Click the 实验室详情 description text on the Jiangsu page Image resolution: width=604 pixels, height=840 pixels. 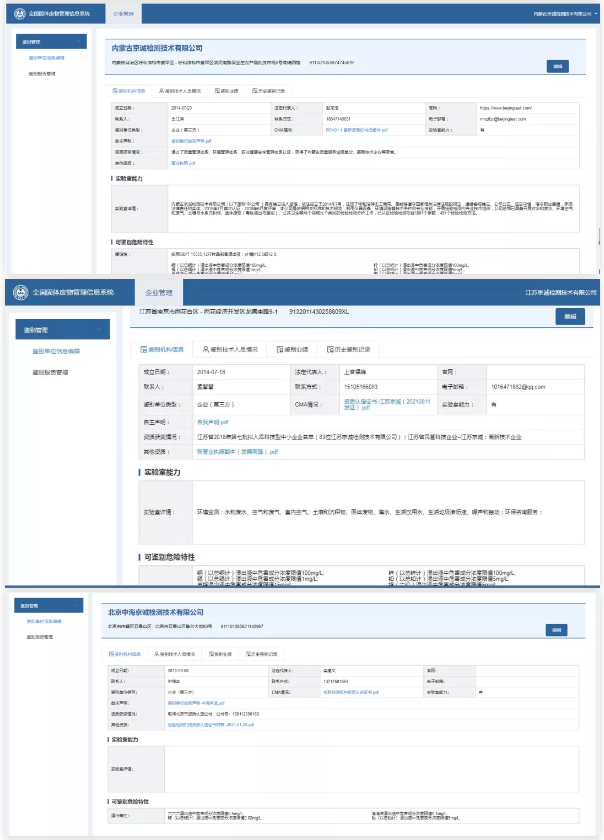(x=370, y=512)
